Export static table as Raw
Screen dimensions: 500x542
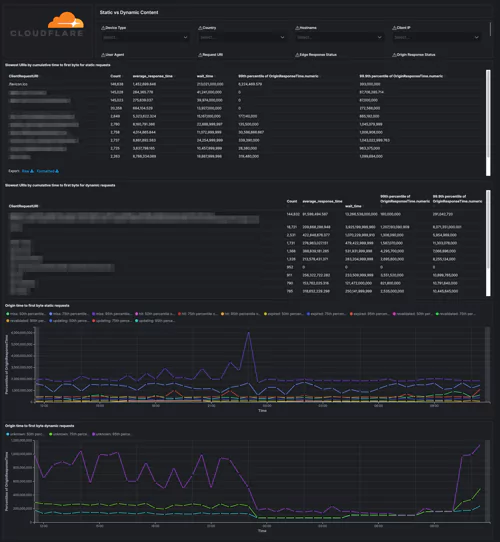pos(28,171)
